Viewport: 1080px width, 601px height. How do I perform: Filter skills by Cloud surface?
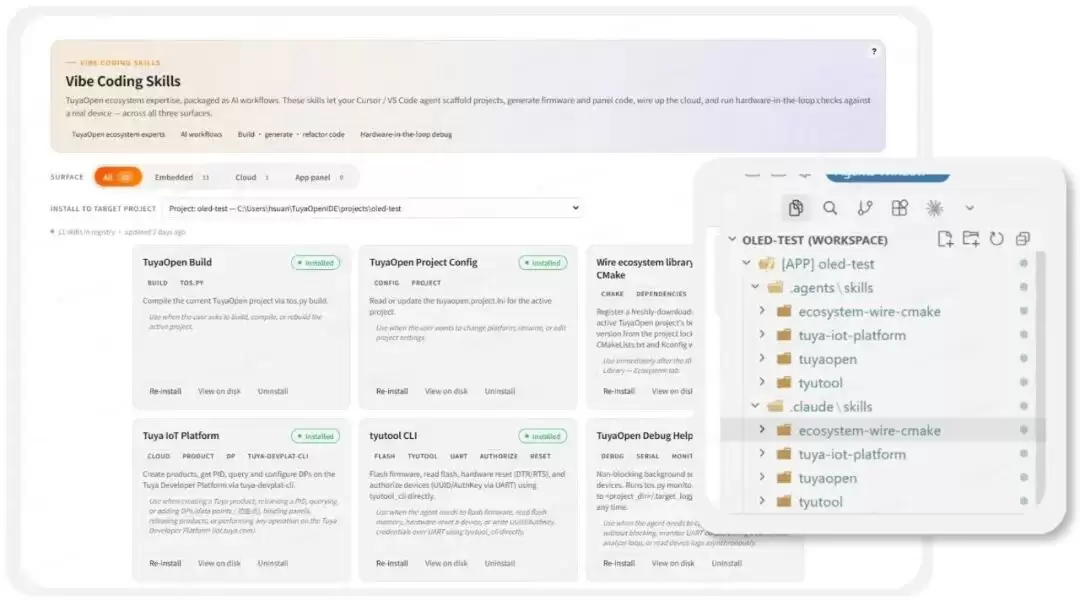[x=251, y=177]
